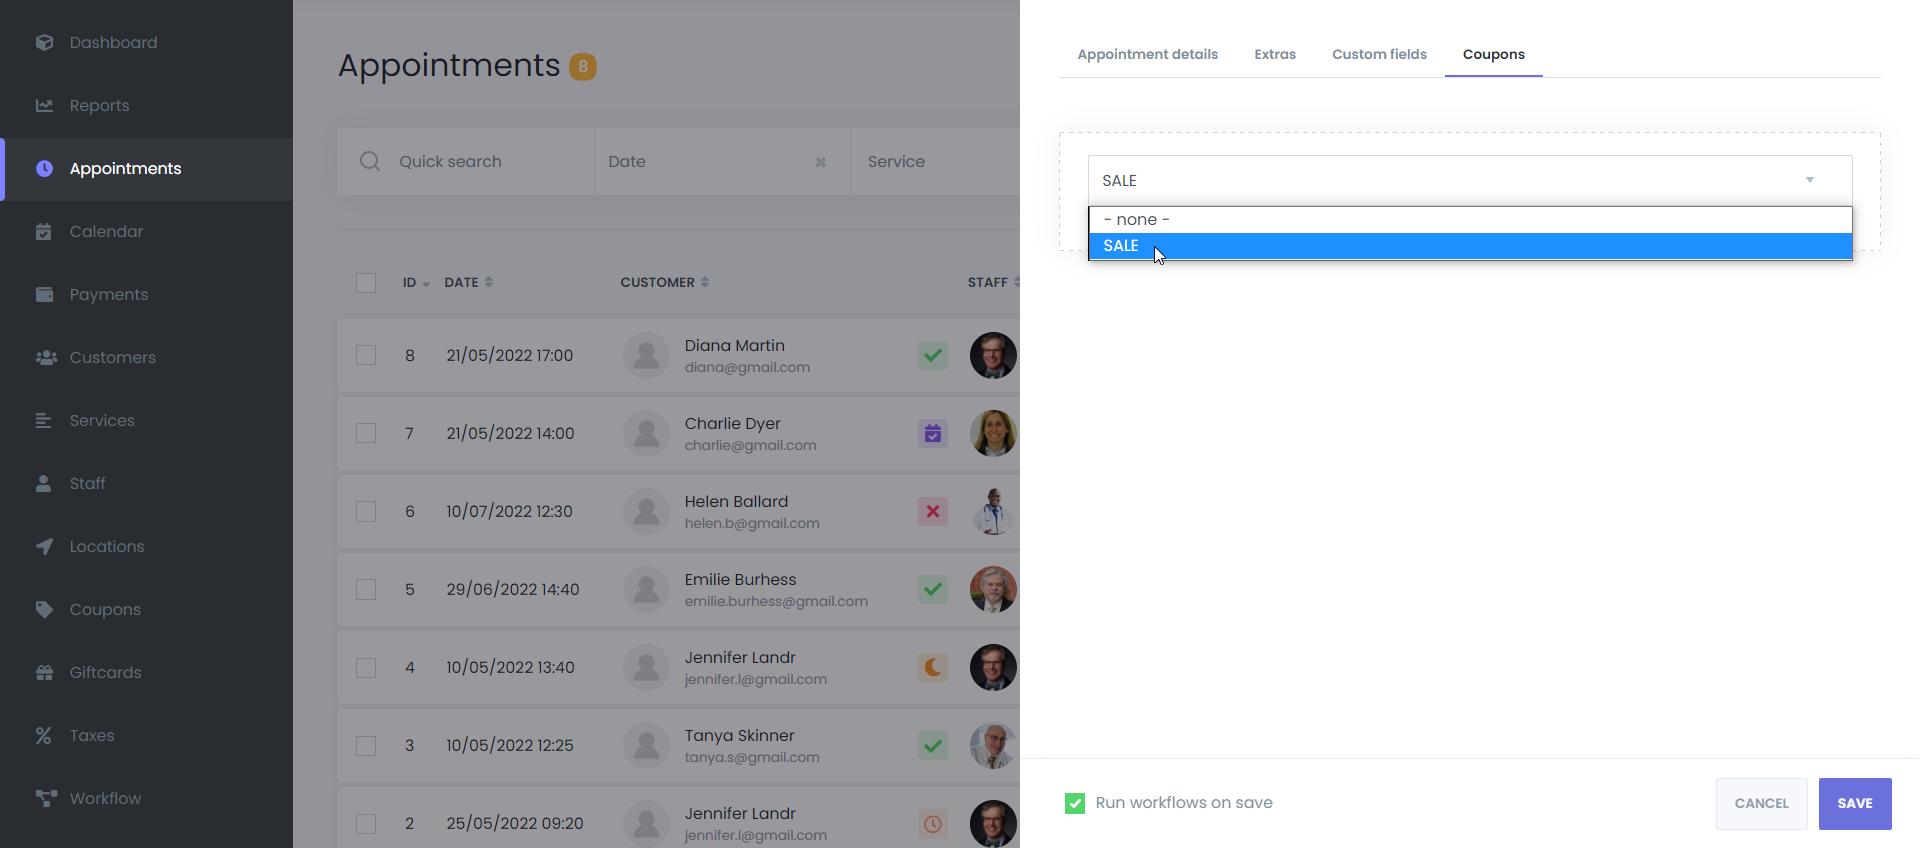The width and height of the screenshot is (1920, 848).
Task: Click staff photo for appointment 8
Action: coord(994,355)
